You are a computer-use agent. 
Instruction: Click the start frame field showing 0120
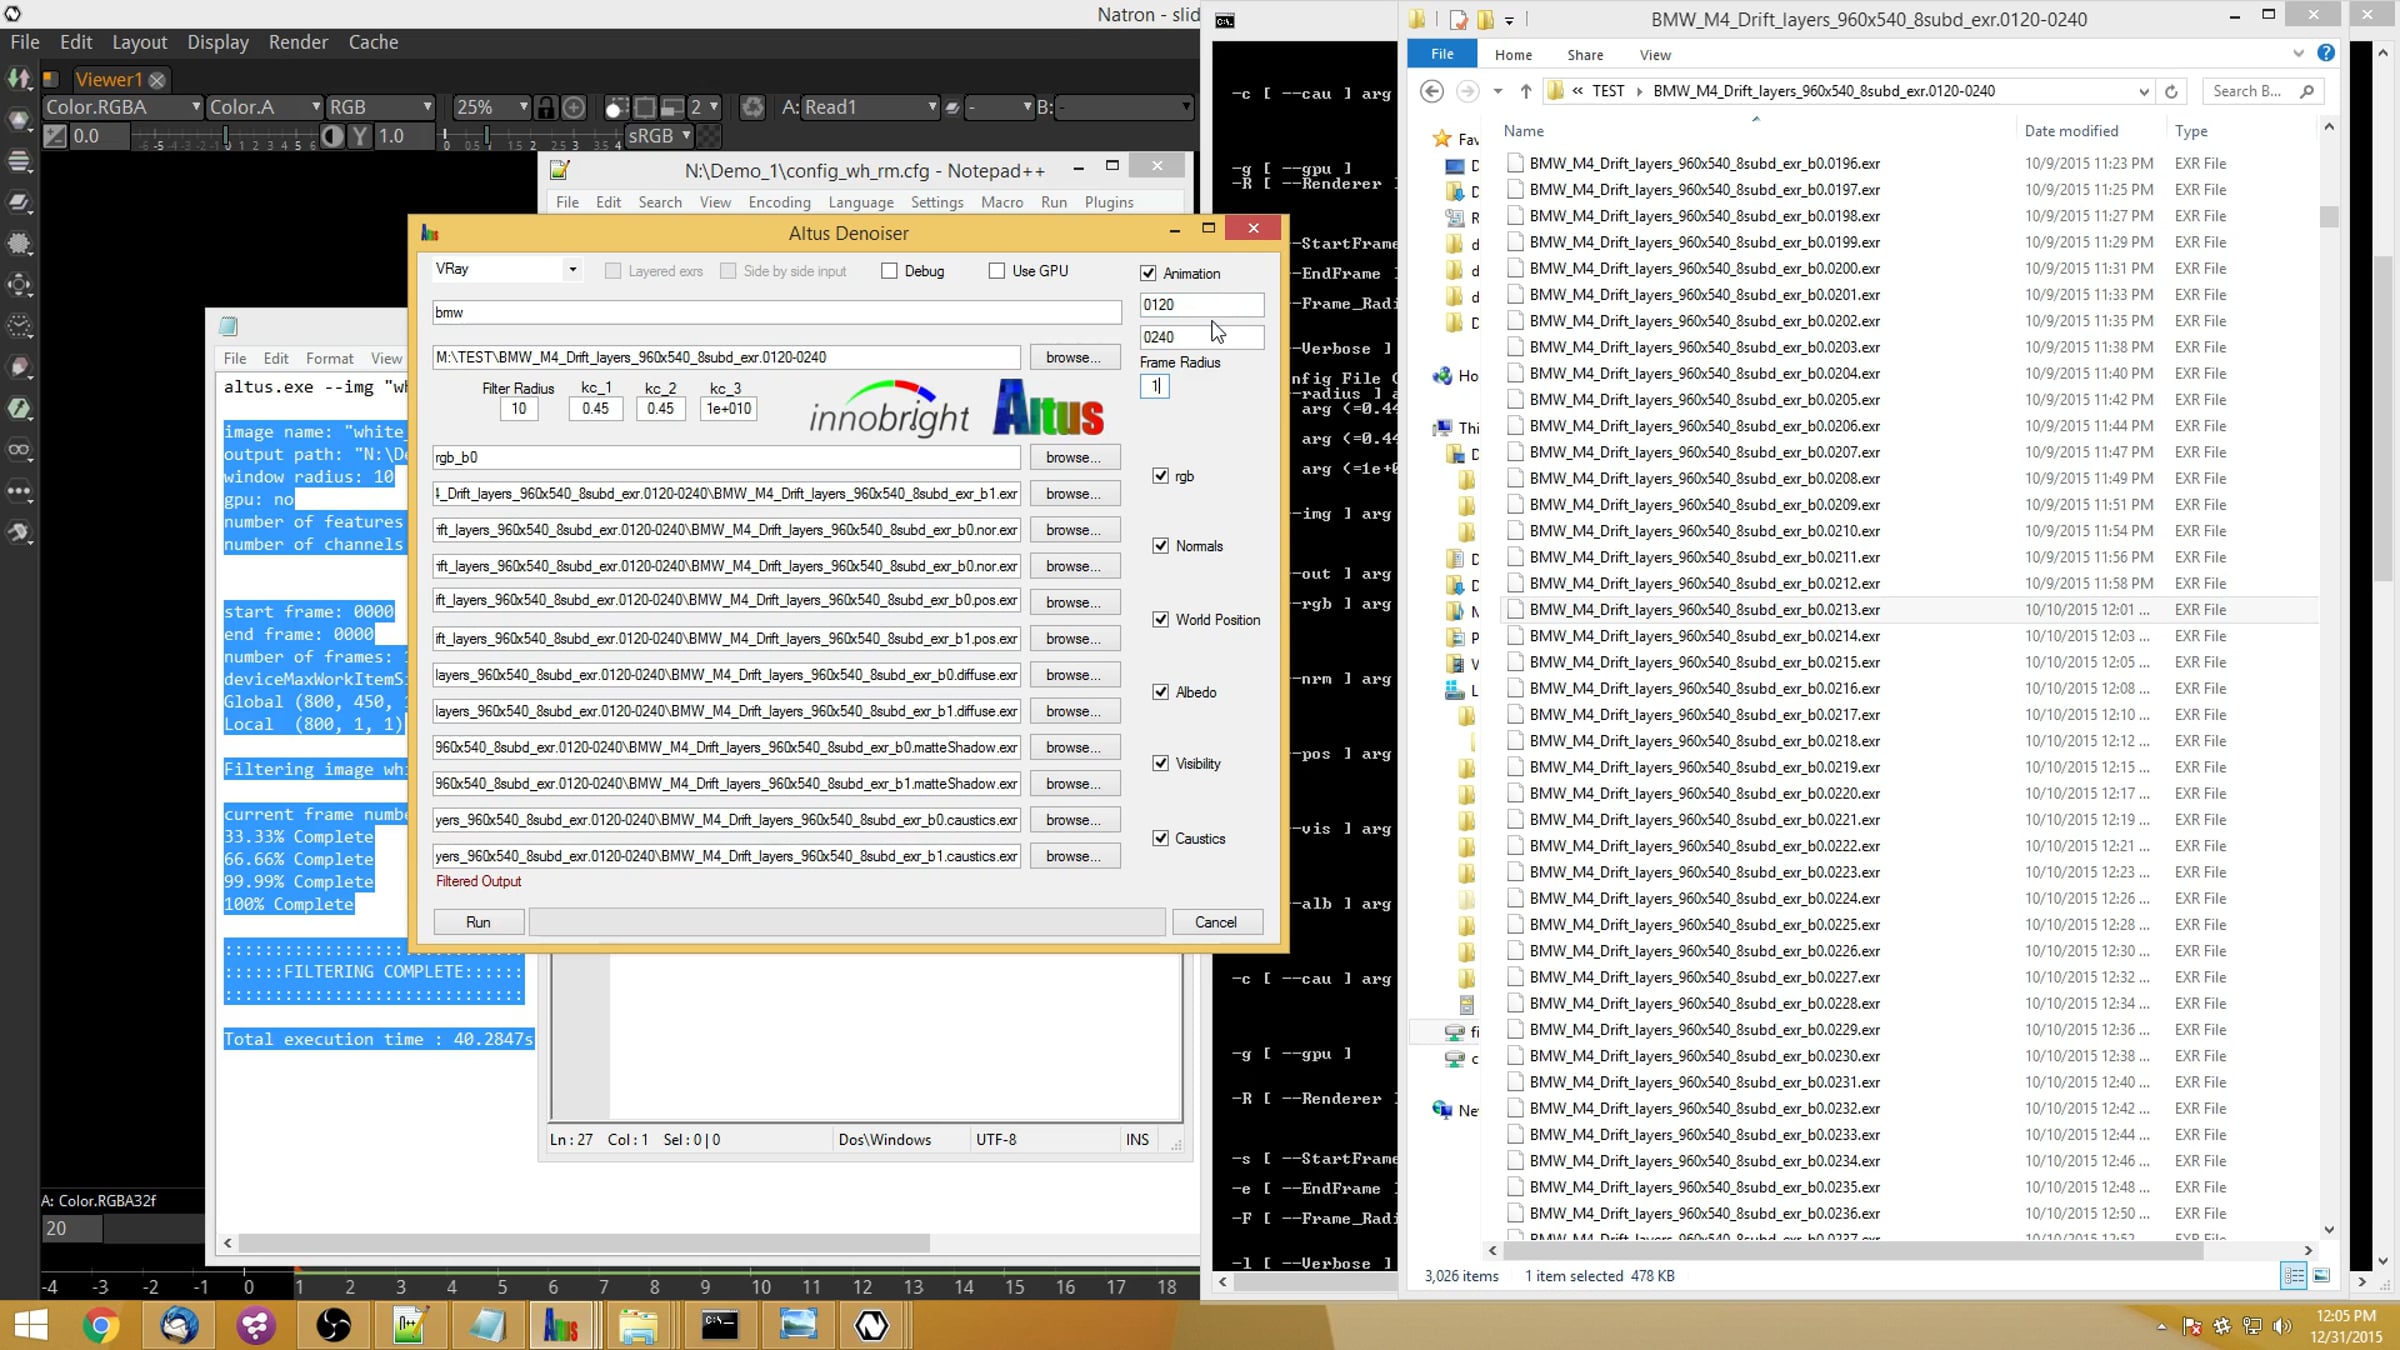click(1202, 304)
